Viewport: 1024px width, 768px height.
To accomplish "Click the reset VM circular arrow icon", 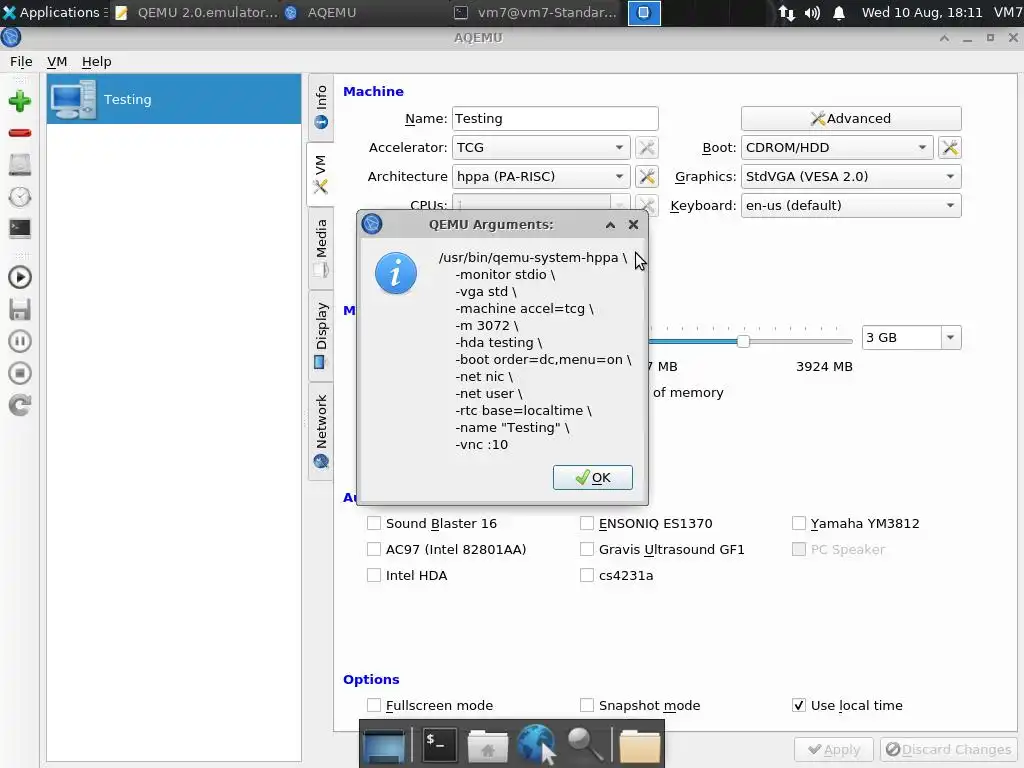I will 20,406.
